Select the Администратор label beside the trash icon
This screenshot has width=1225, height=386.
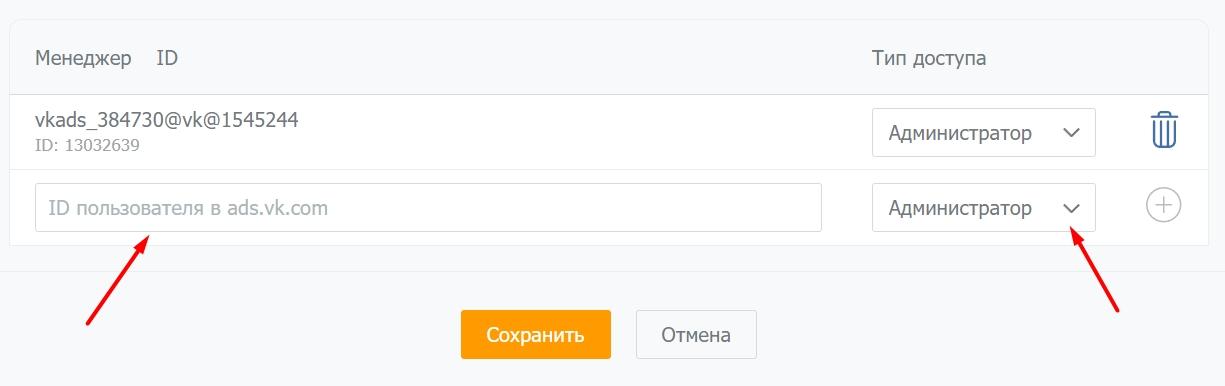pyautogui.click(x=960, y=133)
